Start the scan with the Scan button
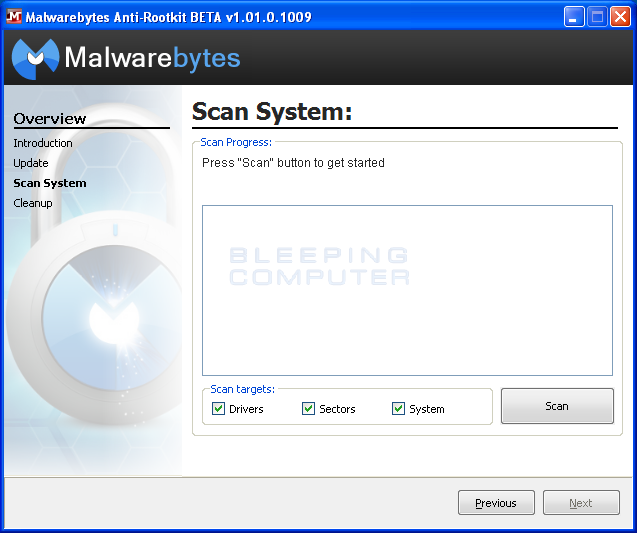 [557, 406]
